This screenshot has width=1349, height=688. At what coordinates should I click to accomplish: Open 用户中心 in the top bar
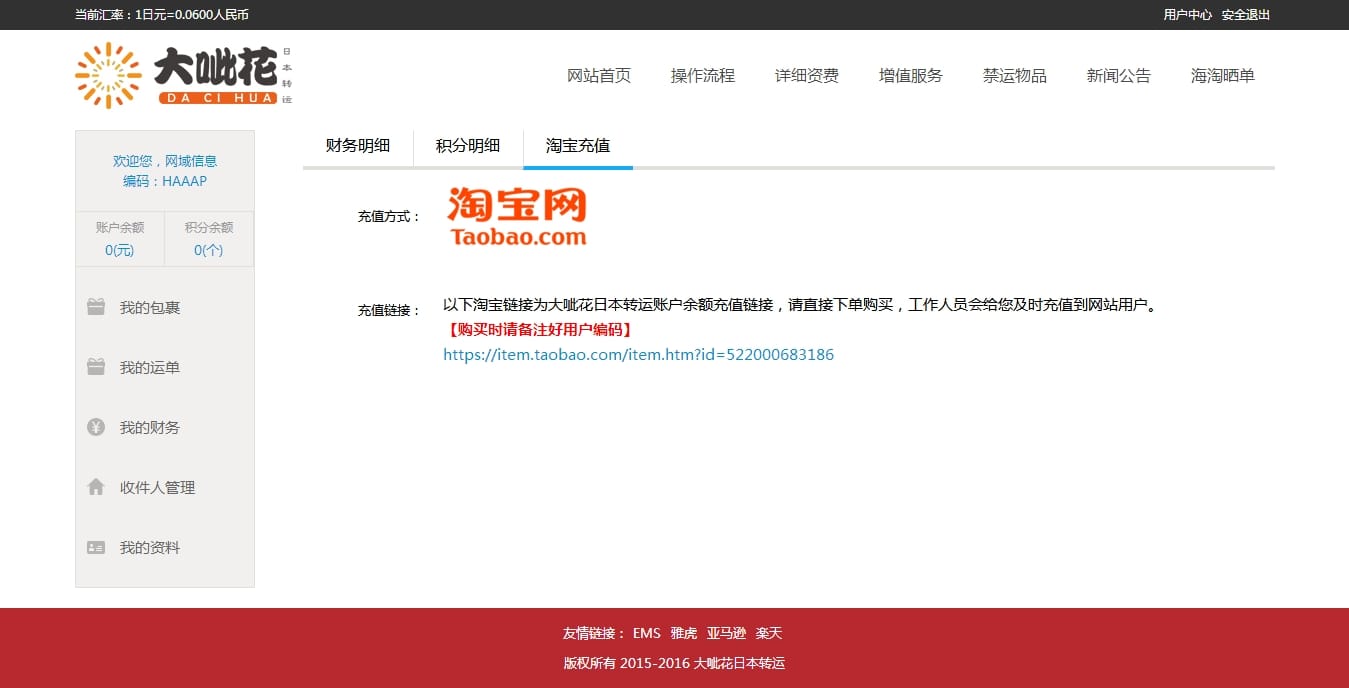(1187, 15)
